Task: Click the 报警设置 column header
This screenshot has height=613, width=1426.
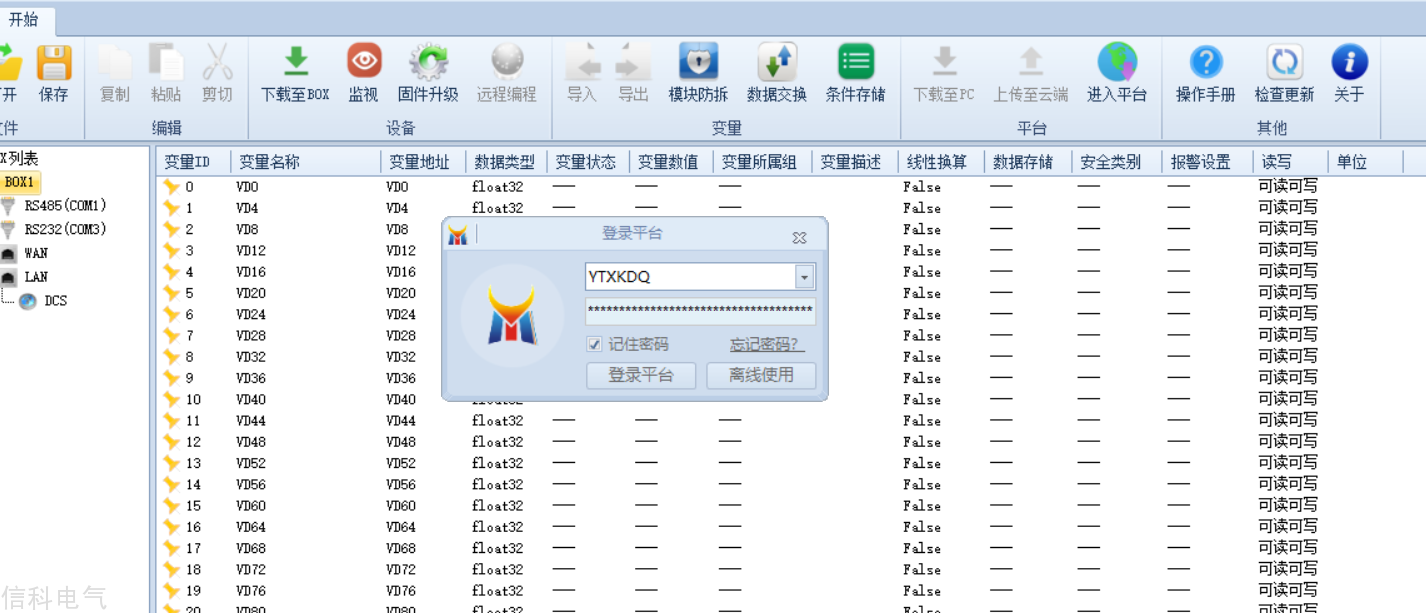Action: (1207, 162)
